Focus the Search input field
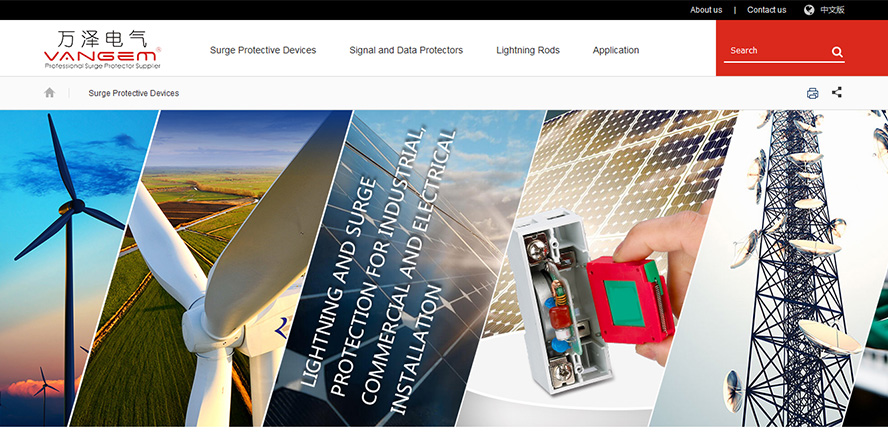The height and width of the screenshot is (440, 888). (776, 51)
